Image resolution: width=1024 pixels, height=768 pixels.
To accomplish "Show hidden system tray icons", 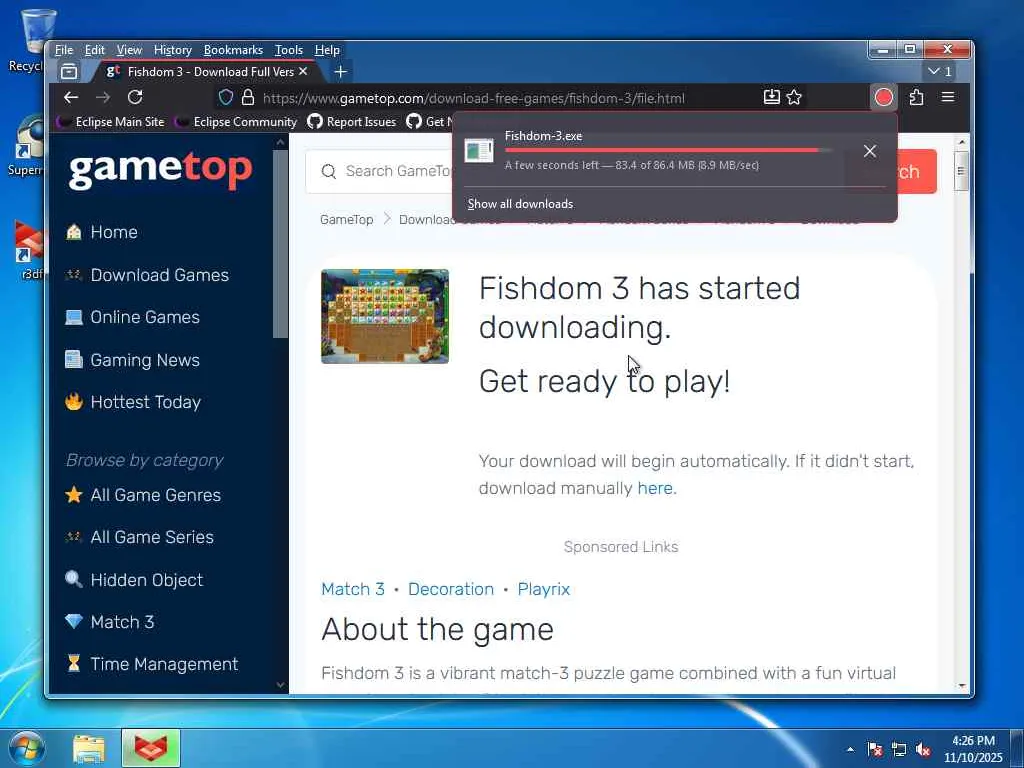I will tap(850, 749).
